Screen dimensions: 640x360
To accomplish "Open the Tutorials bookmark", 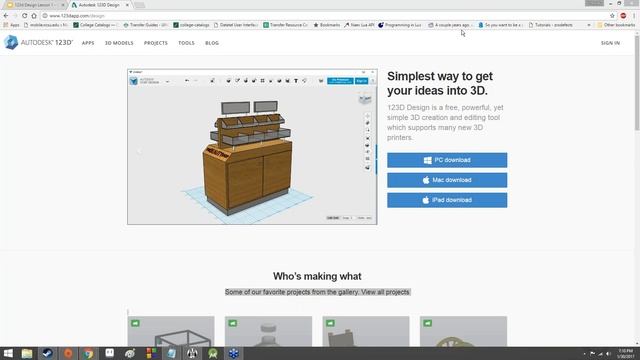I will [x=551, y=25].
